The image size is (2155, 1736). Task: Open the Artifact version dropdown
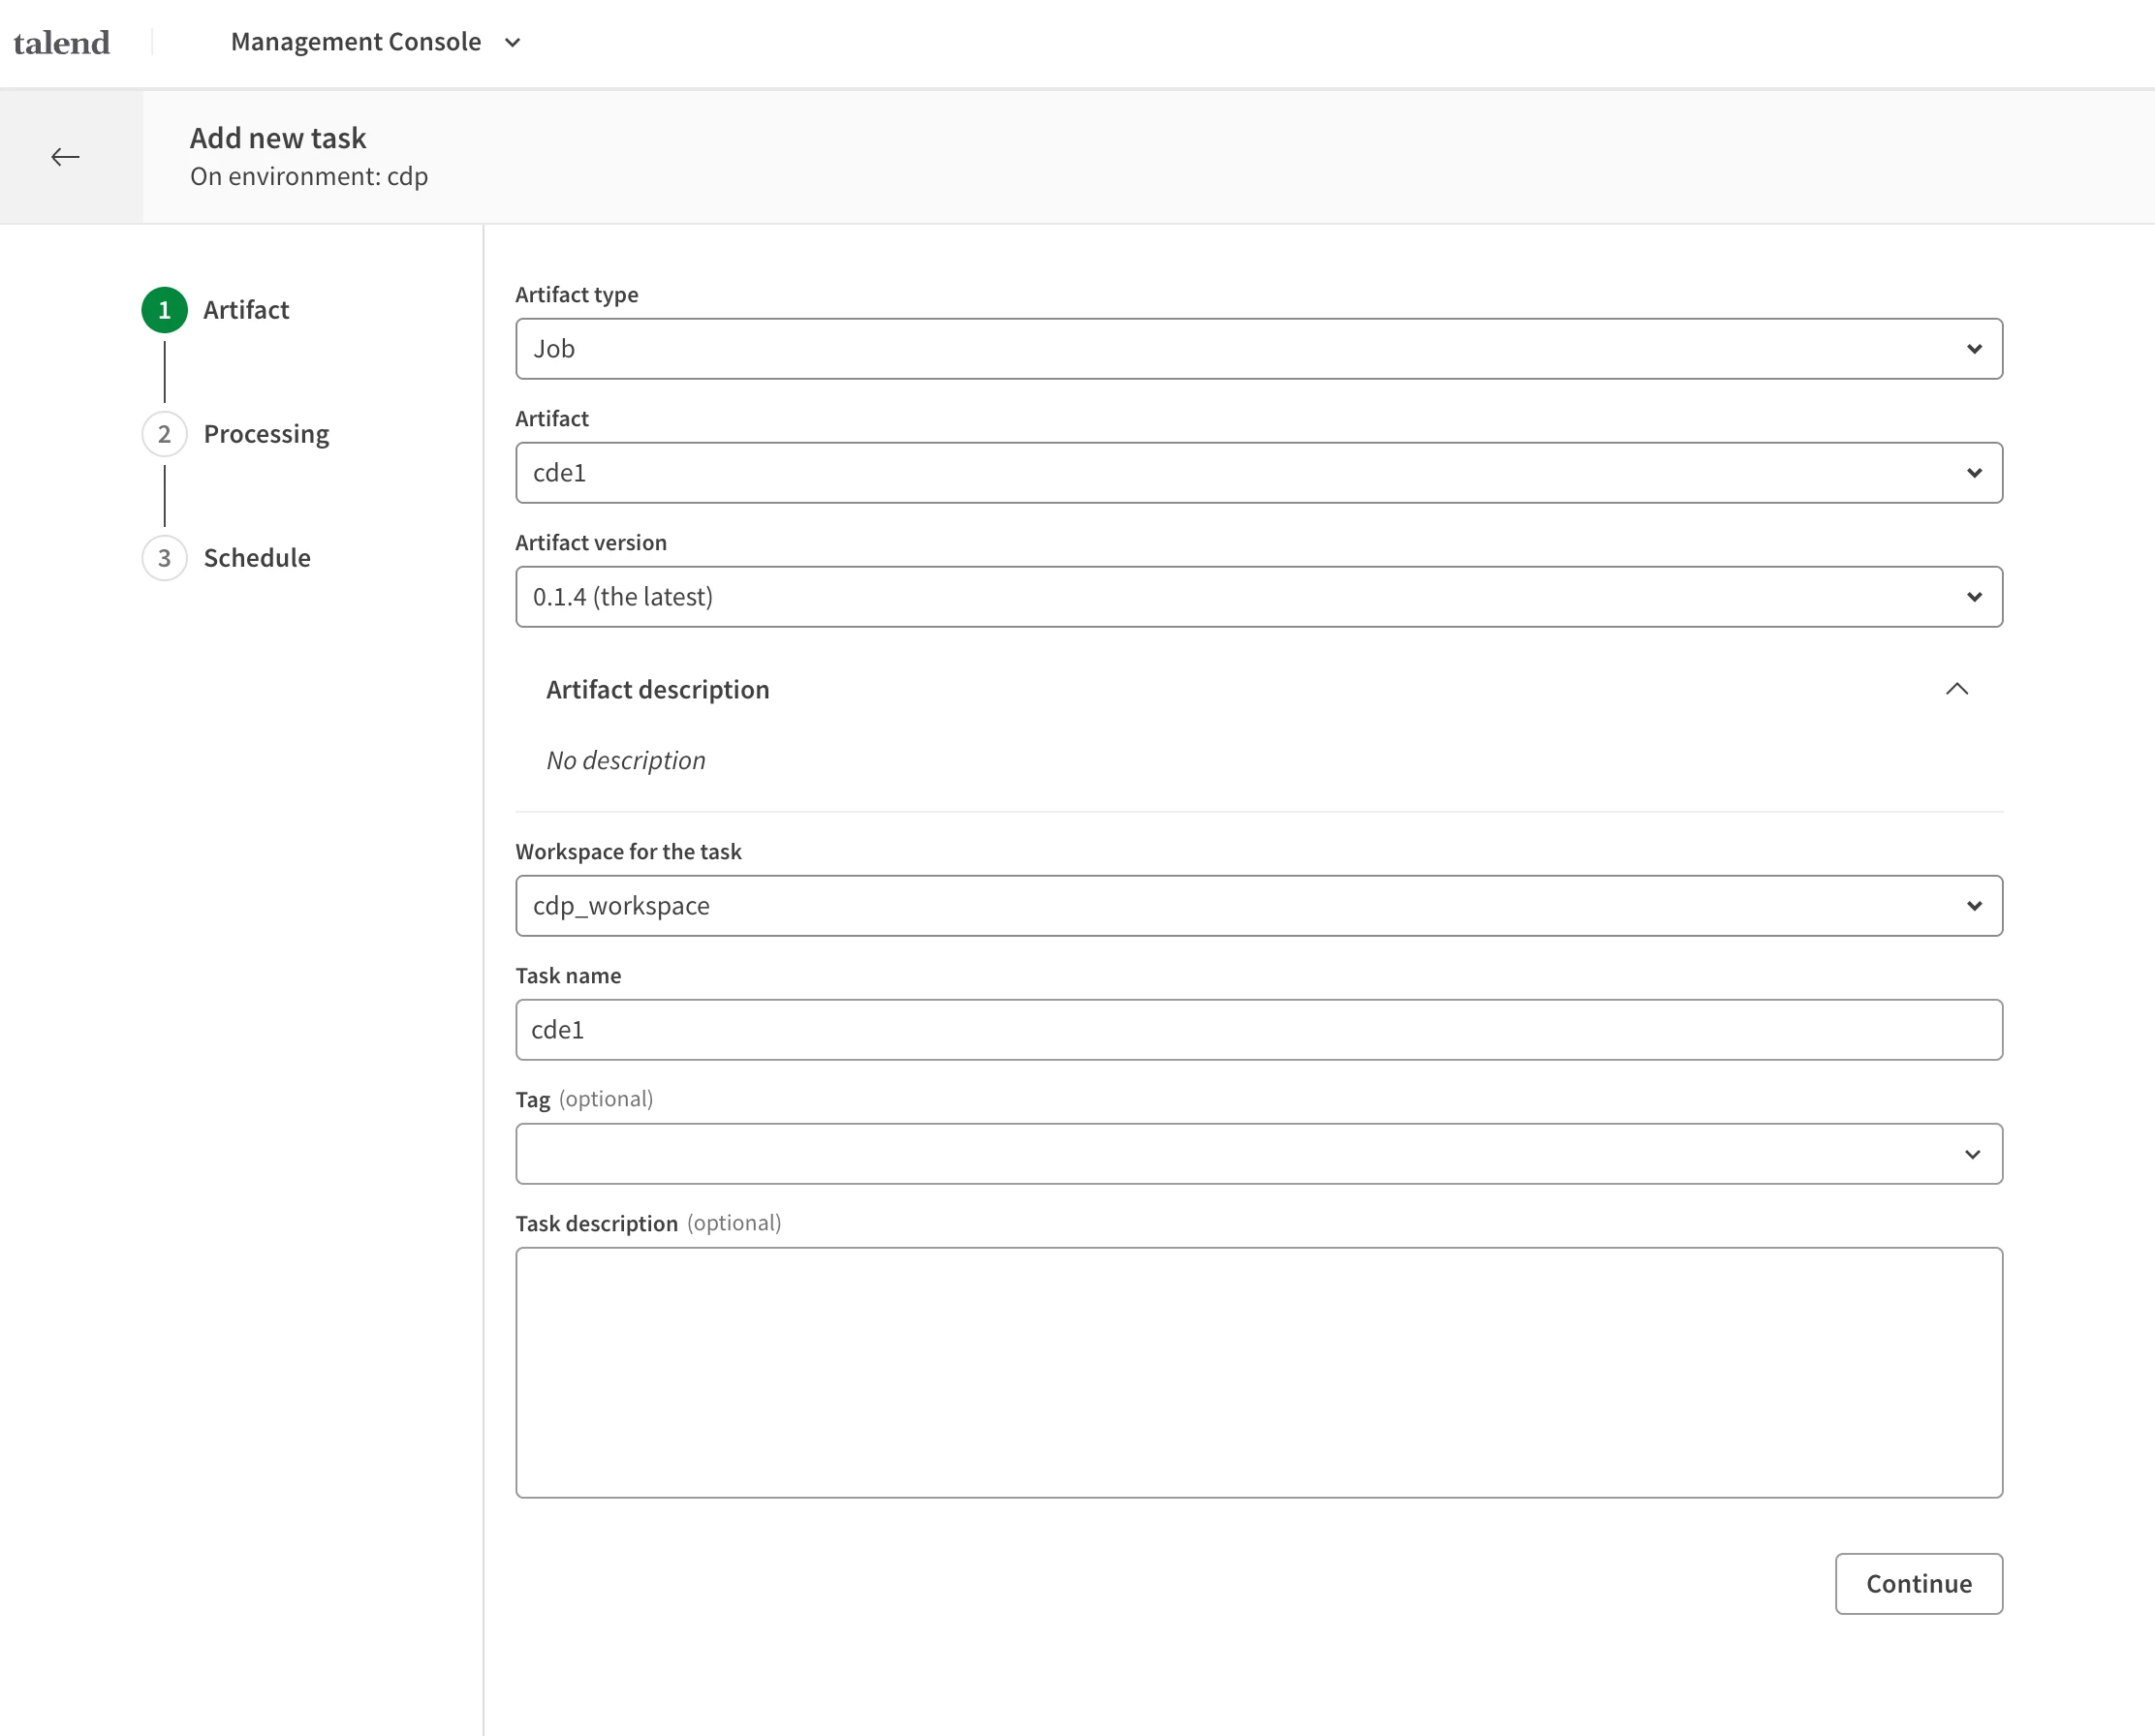(1259, 597)
